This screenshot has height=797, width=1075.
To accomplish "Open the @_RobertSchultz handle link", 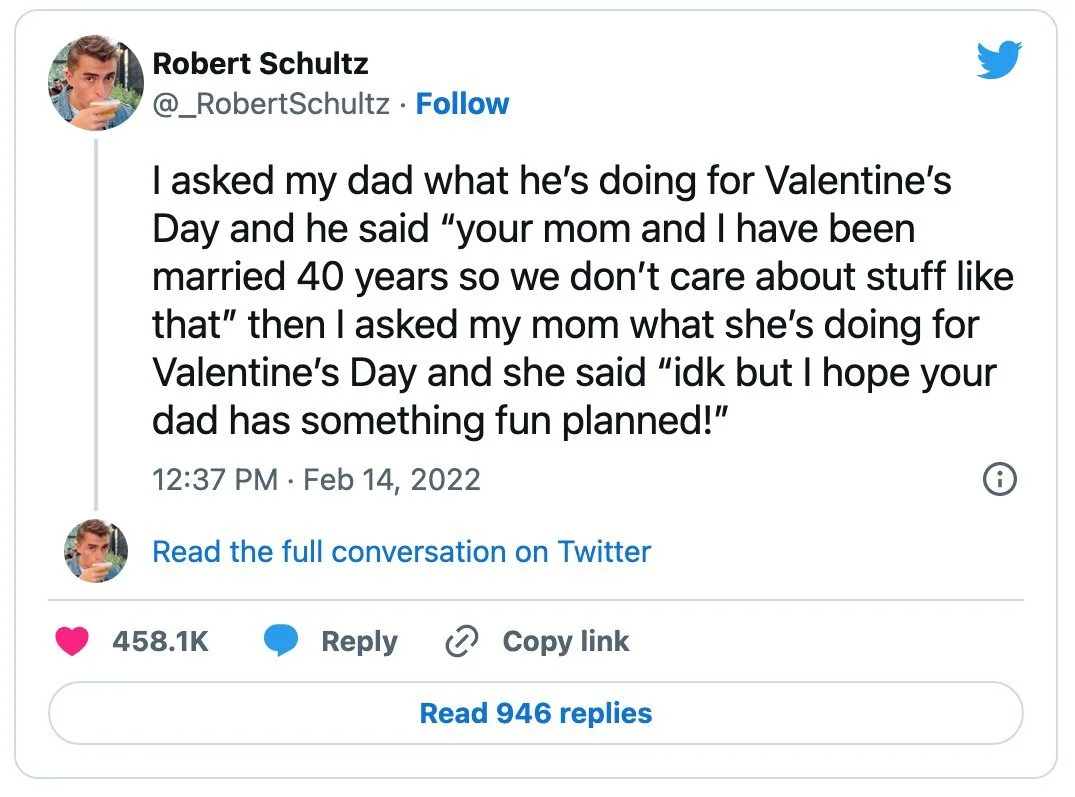I will [270, 104].
